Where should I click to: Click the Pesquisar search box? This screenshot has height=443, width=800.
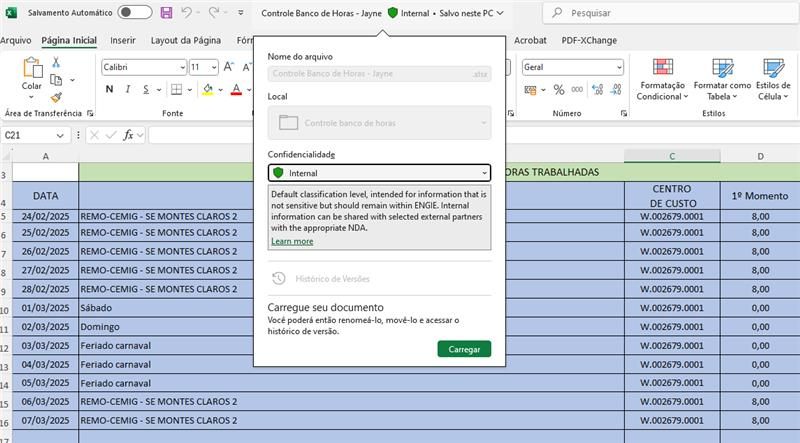click(x=671, y=13)
